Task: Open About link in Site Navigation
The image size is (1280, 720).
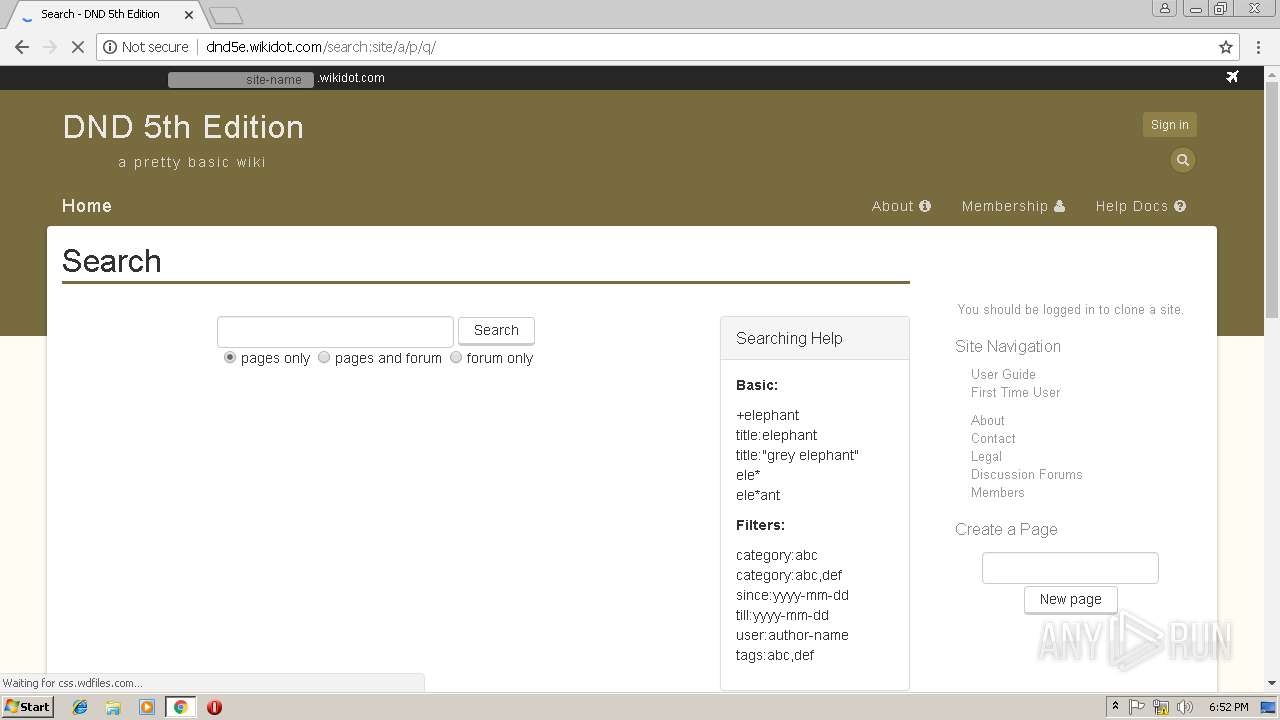Action: [987, 420]
